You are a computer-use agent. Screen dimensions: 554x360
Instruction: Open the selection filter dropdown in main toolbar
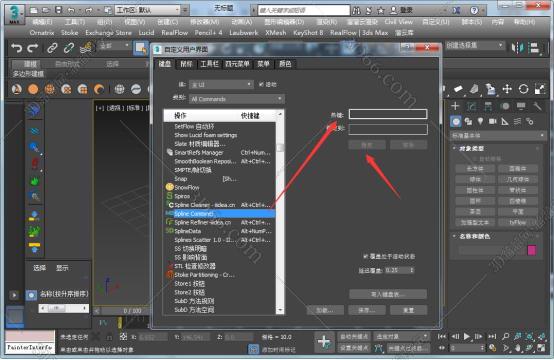[115, 46]
